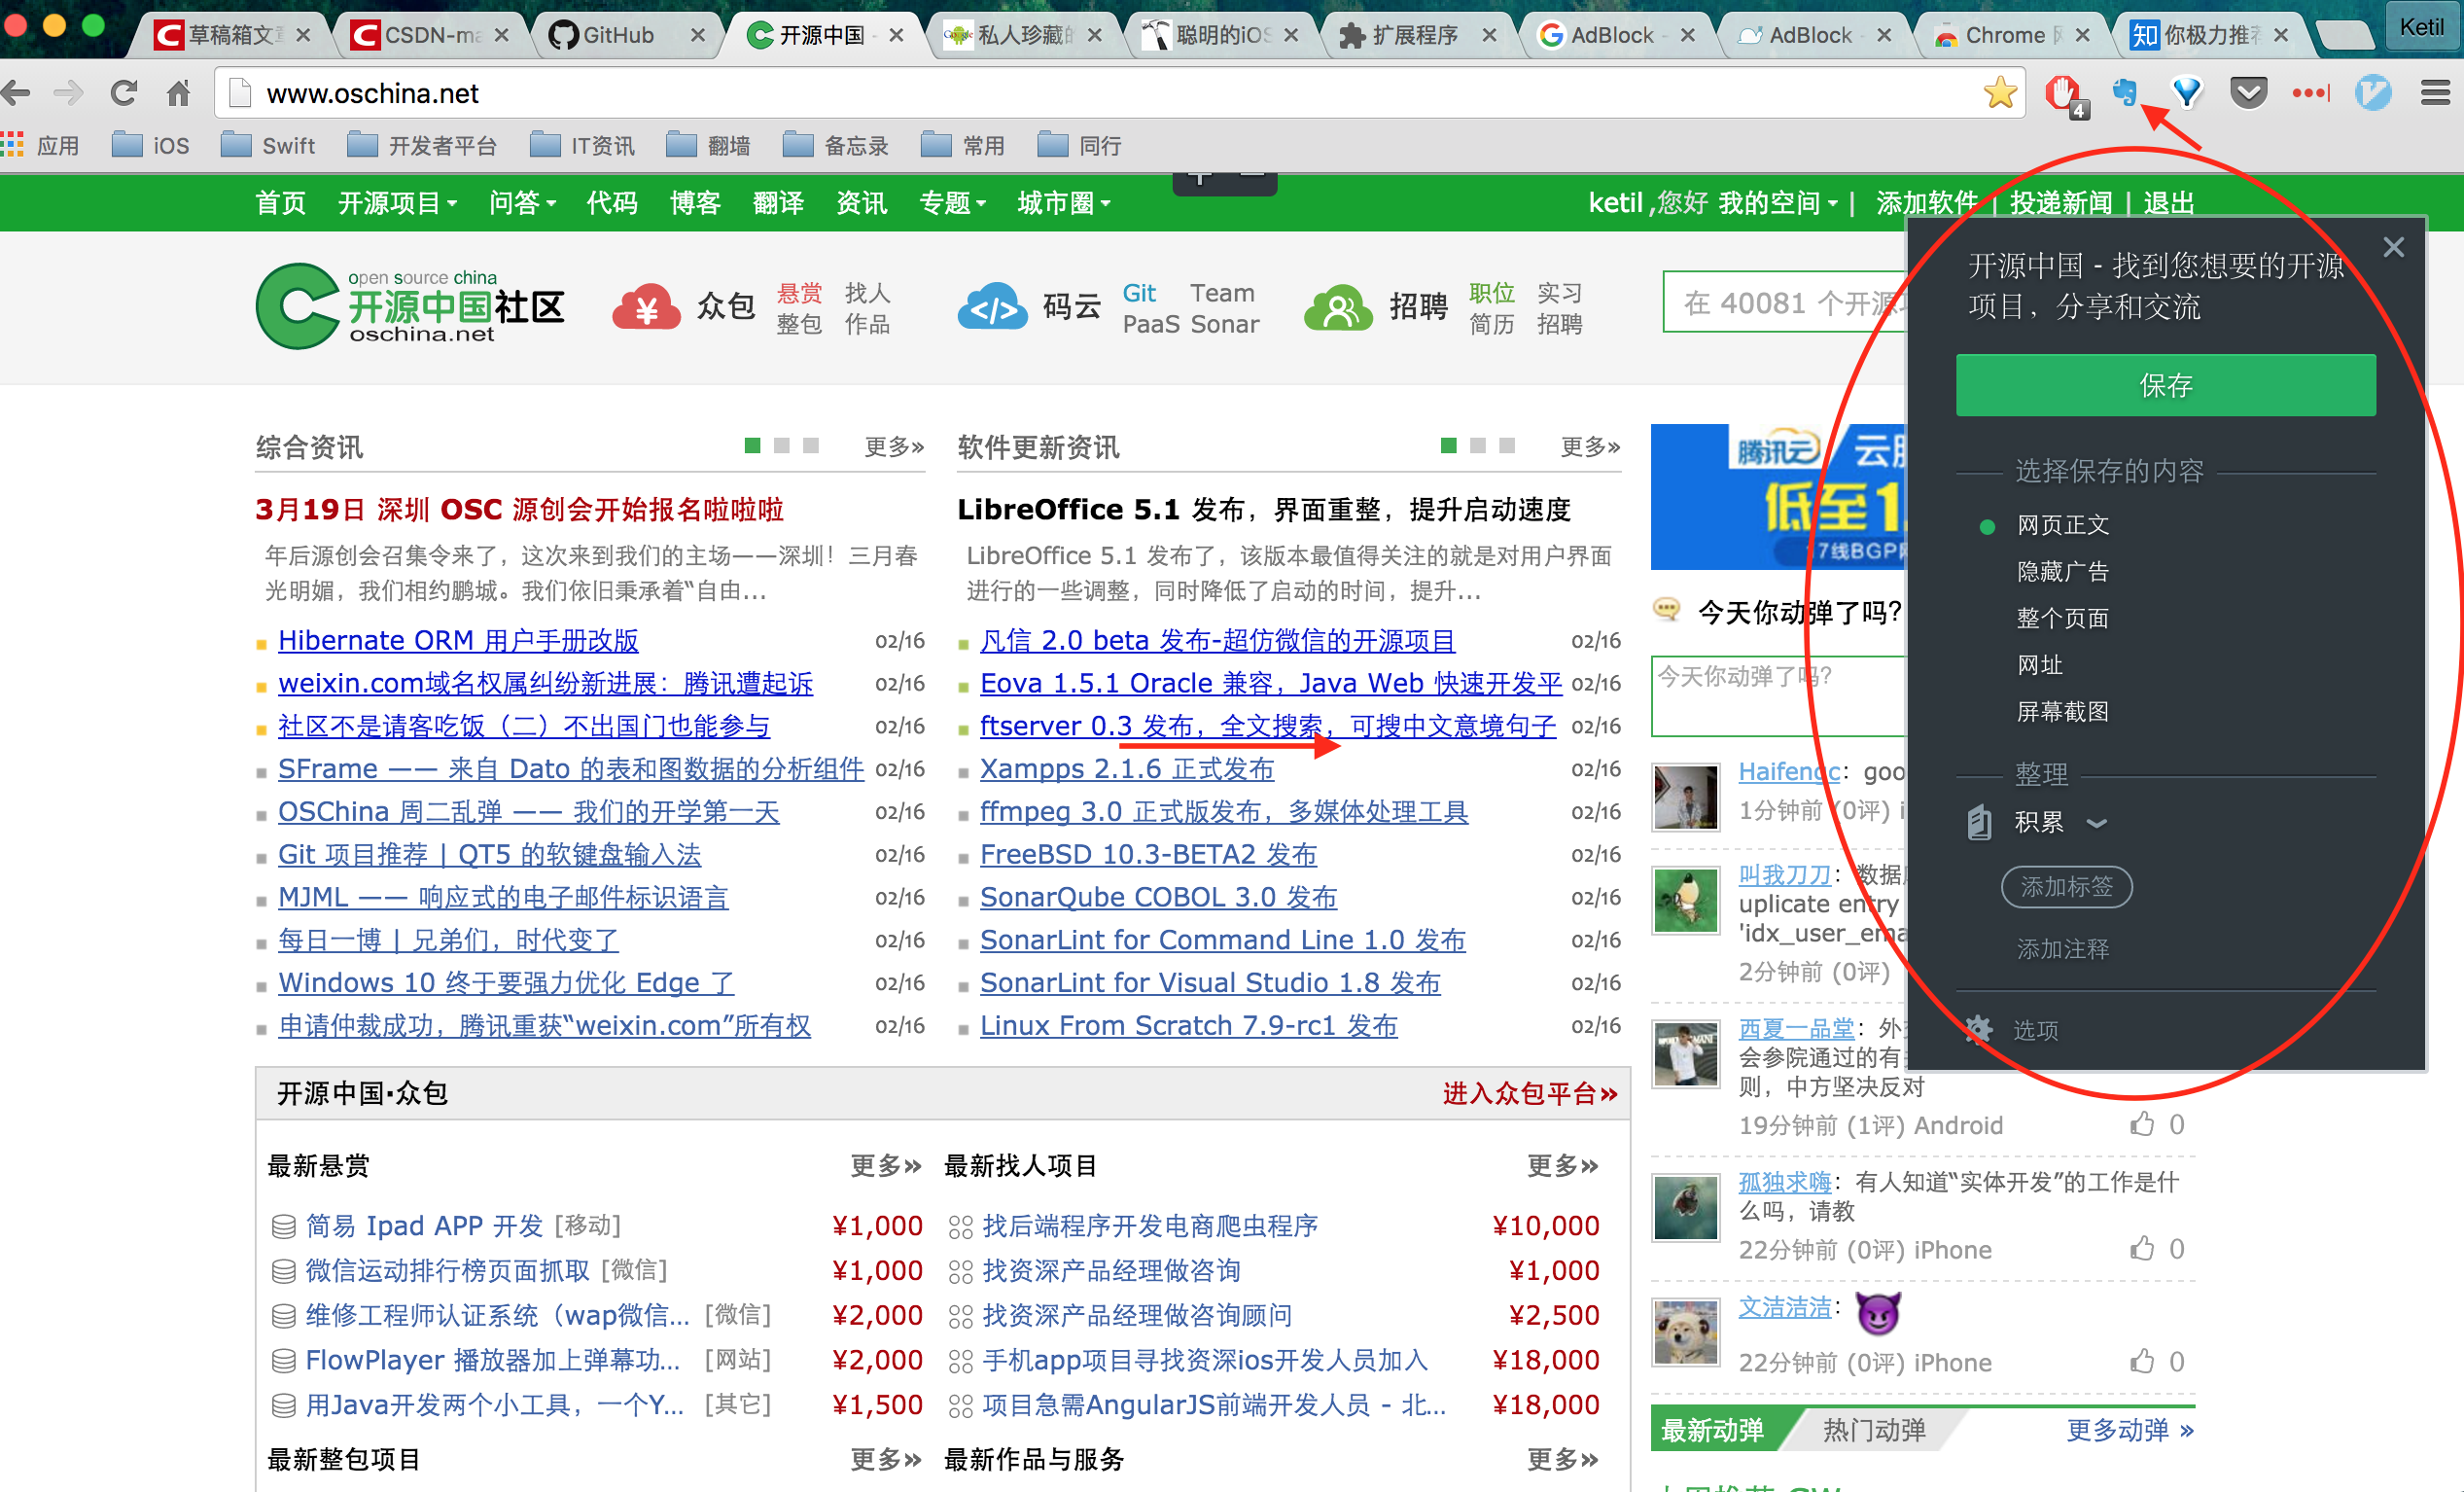Open the AdBlock red hand extension
2464x1492 pixels.
[x=2064, y=95]
